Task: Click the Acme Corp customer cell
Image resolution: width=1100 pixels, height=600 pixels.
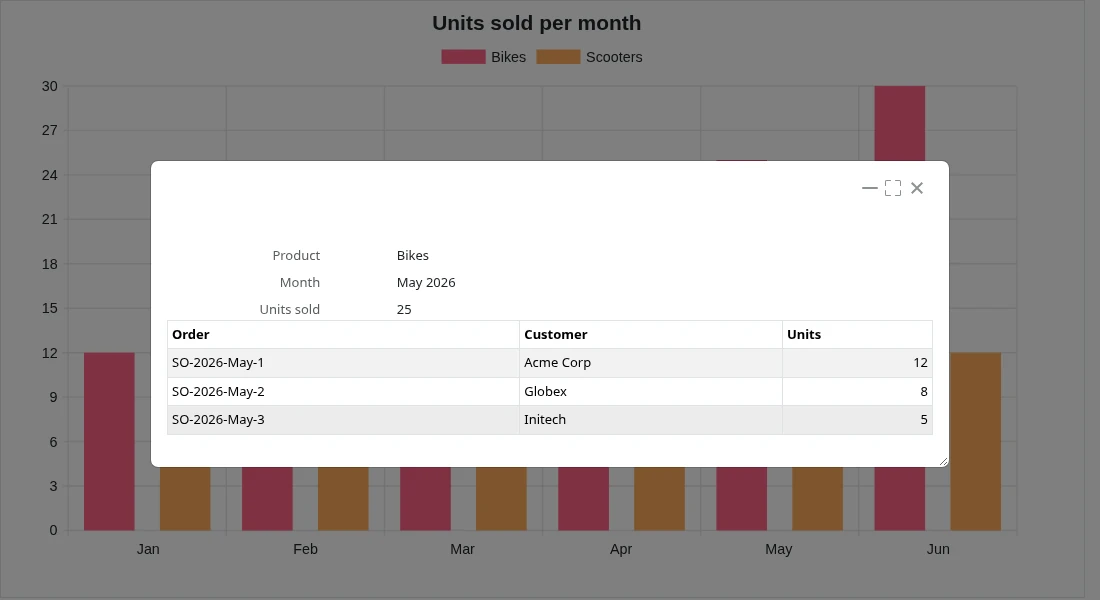Action: pyautogui.click(x=651, y=363)
